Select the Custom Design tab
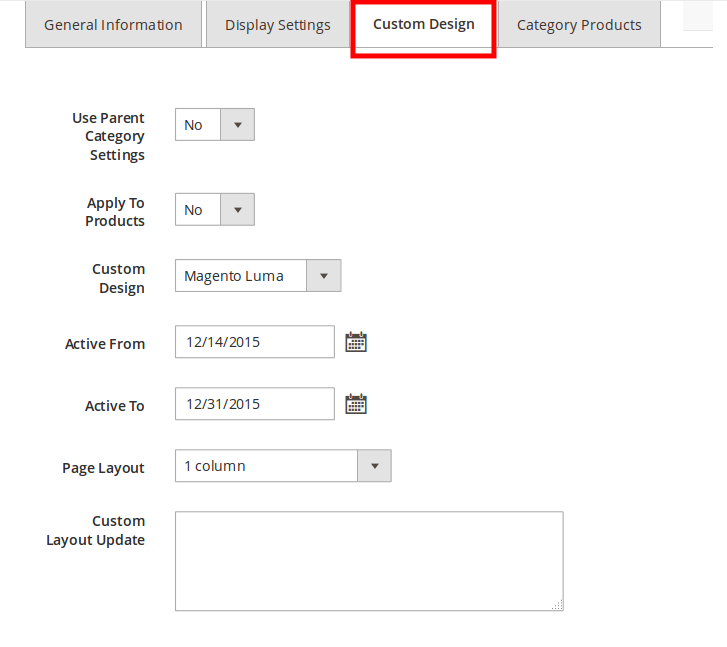The width and height of the screenshot is (727, 647). point(423,24)
